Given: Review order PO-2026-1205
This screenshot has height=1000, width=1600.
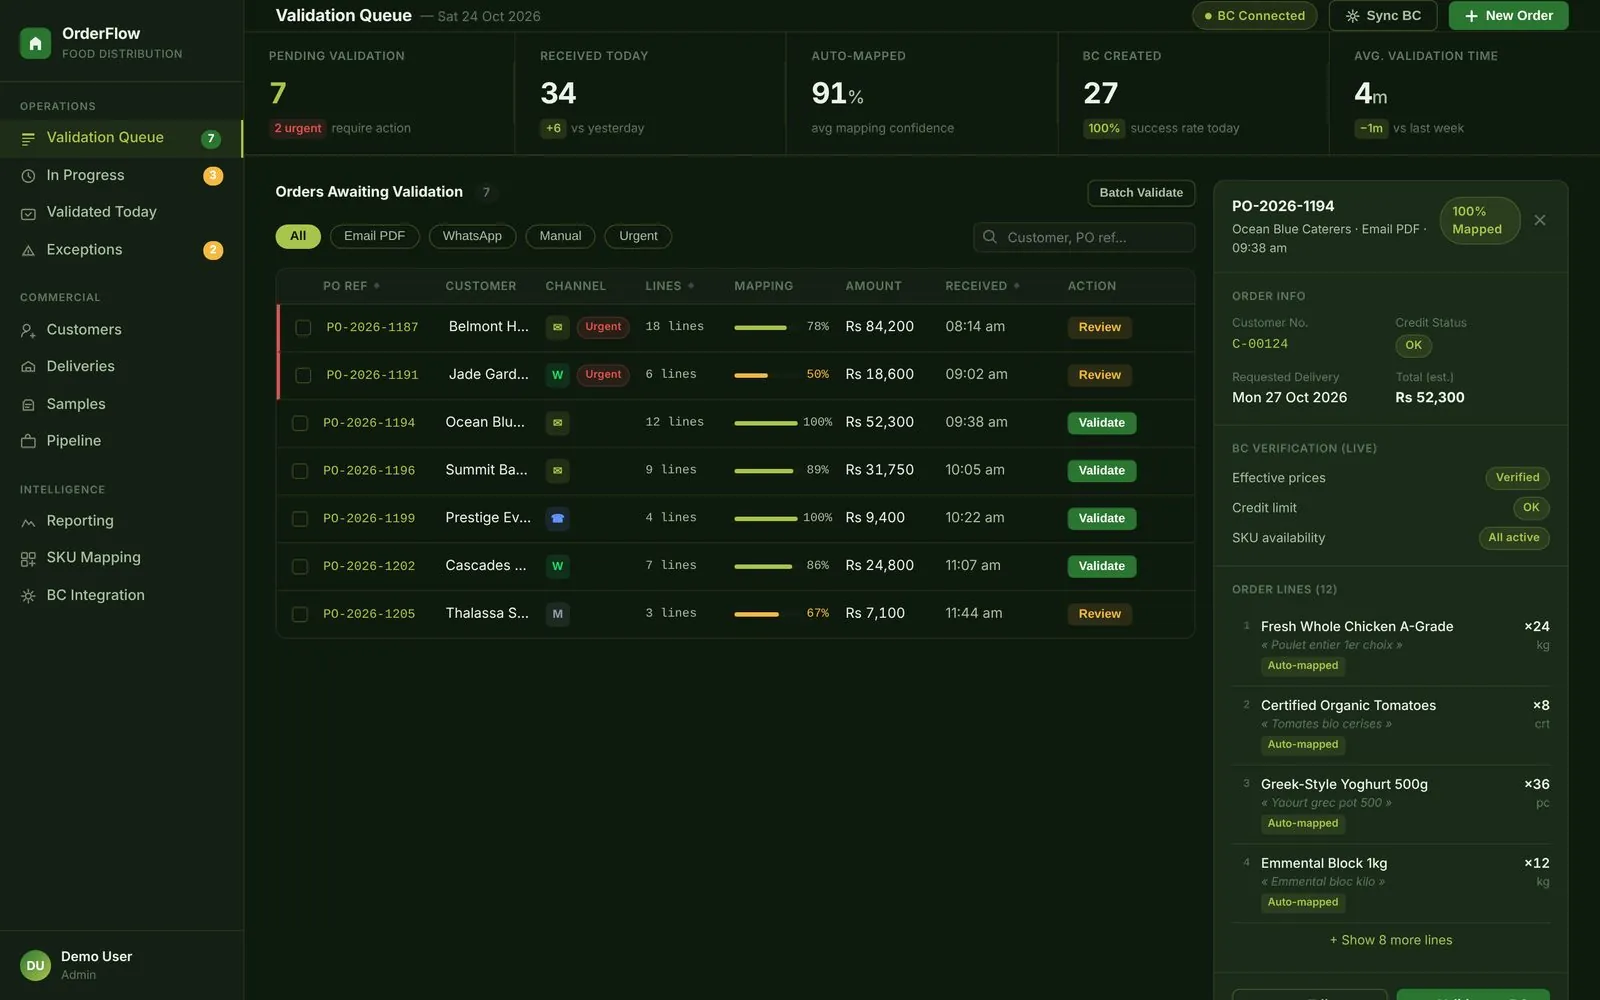Looking at the screenshot, I should point(1099,614).
